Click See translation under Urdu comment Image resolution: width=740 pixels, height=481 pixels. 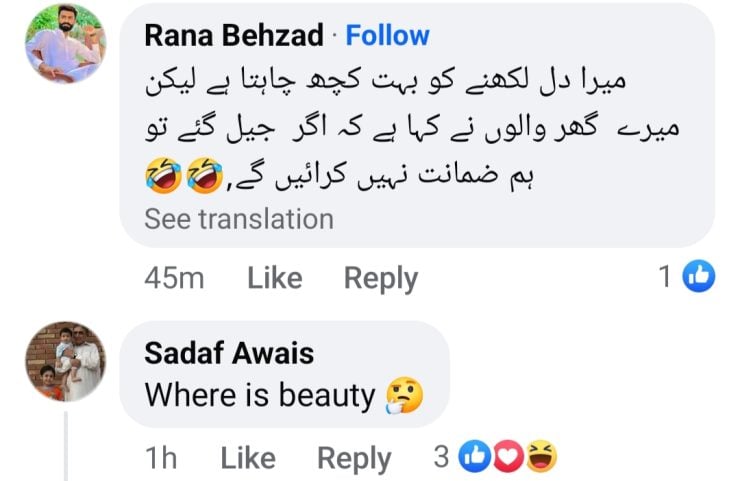point(239,219)
